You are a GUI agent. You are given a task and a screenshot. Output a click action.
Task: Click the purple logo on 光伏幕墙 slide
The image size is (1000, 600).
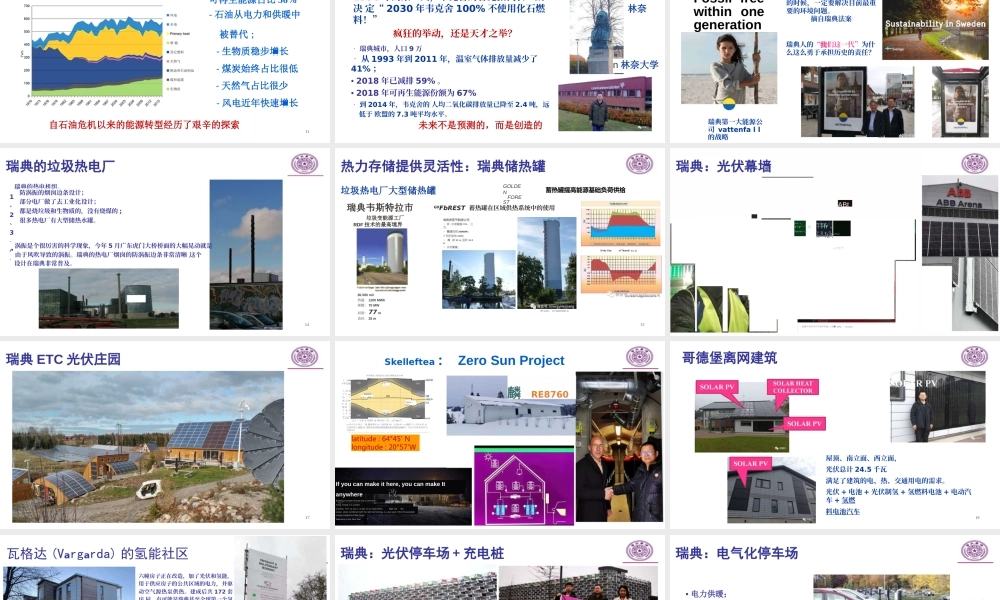974,164
